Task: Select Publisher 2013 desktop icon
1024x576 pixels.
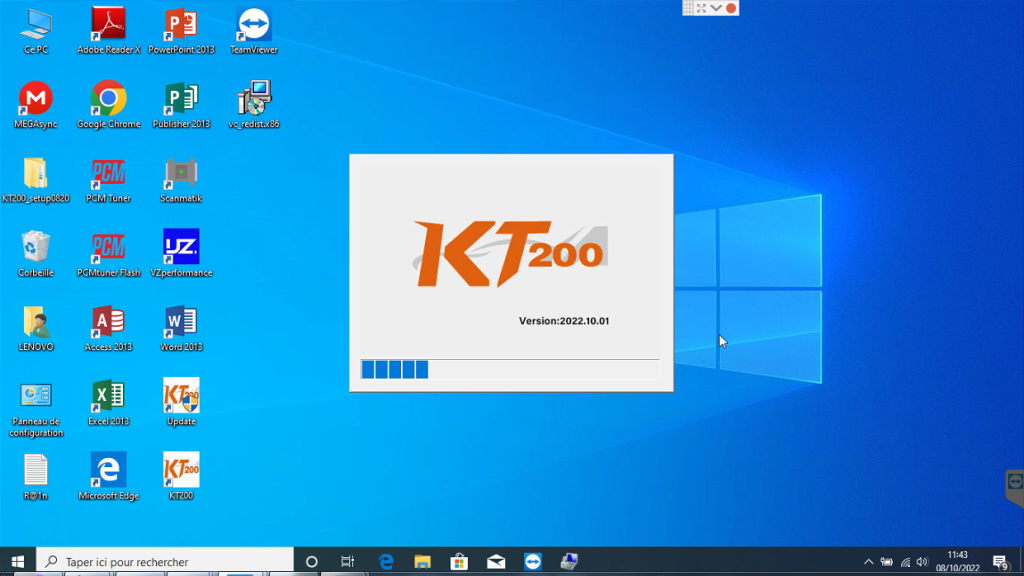Action: point(181,104)
